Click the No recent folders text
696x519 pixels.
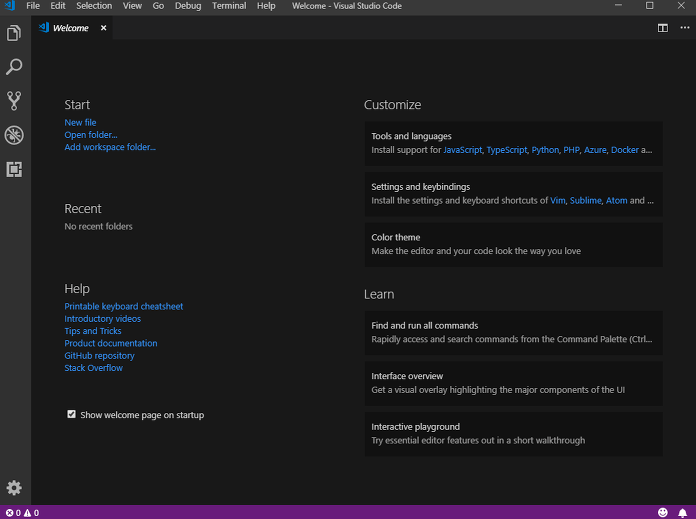(99, 226)
